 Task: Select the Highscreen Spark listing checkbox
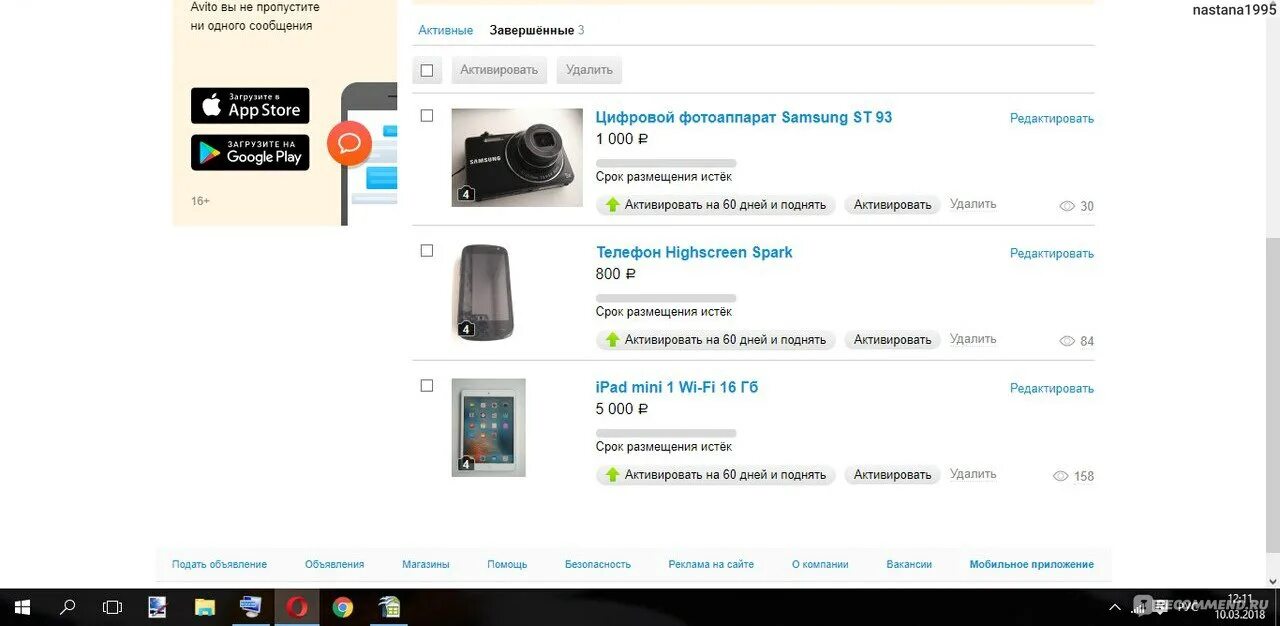427,251
